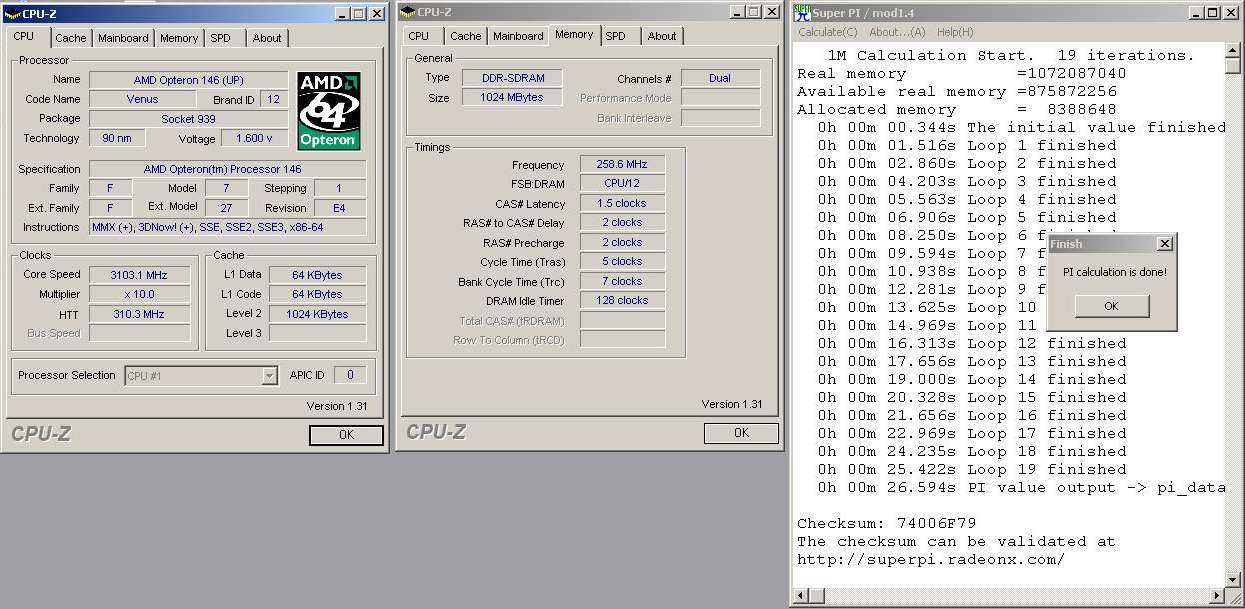Click Multiplier value x 10.0
Viewport: 1245px width, 609px height.
(x=138, y=294)
